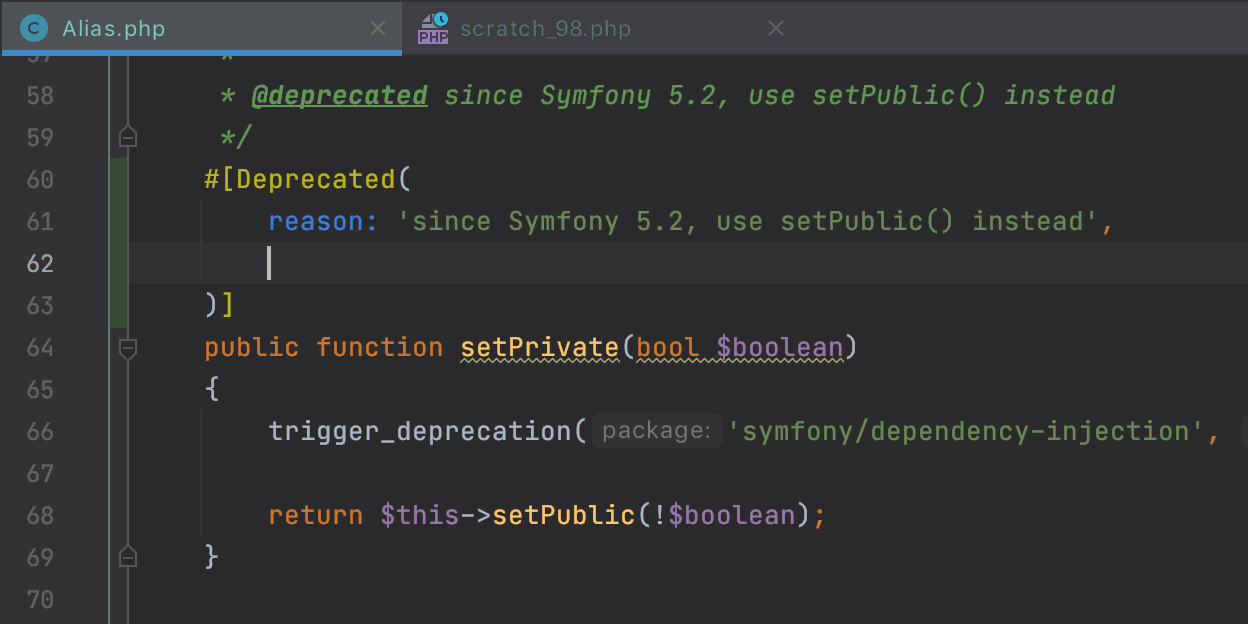This screenshot has height=624, width=1248.
Task: Click the package: parameter hint inlay
Action: click(x=655, y=430)
